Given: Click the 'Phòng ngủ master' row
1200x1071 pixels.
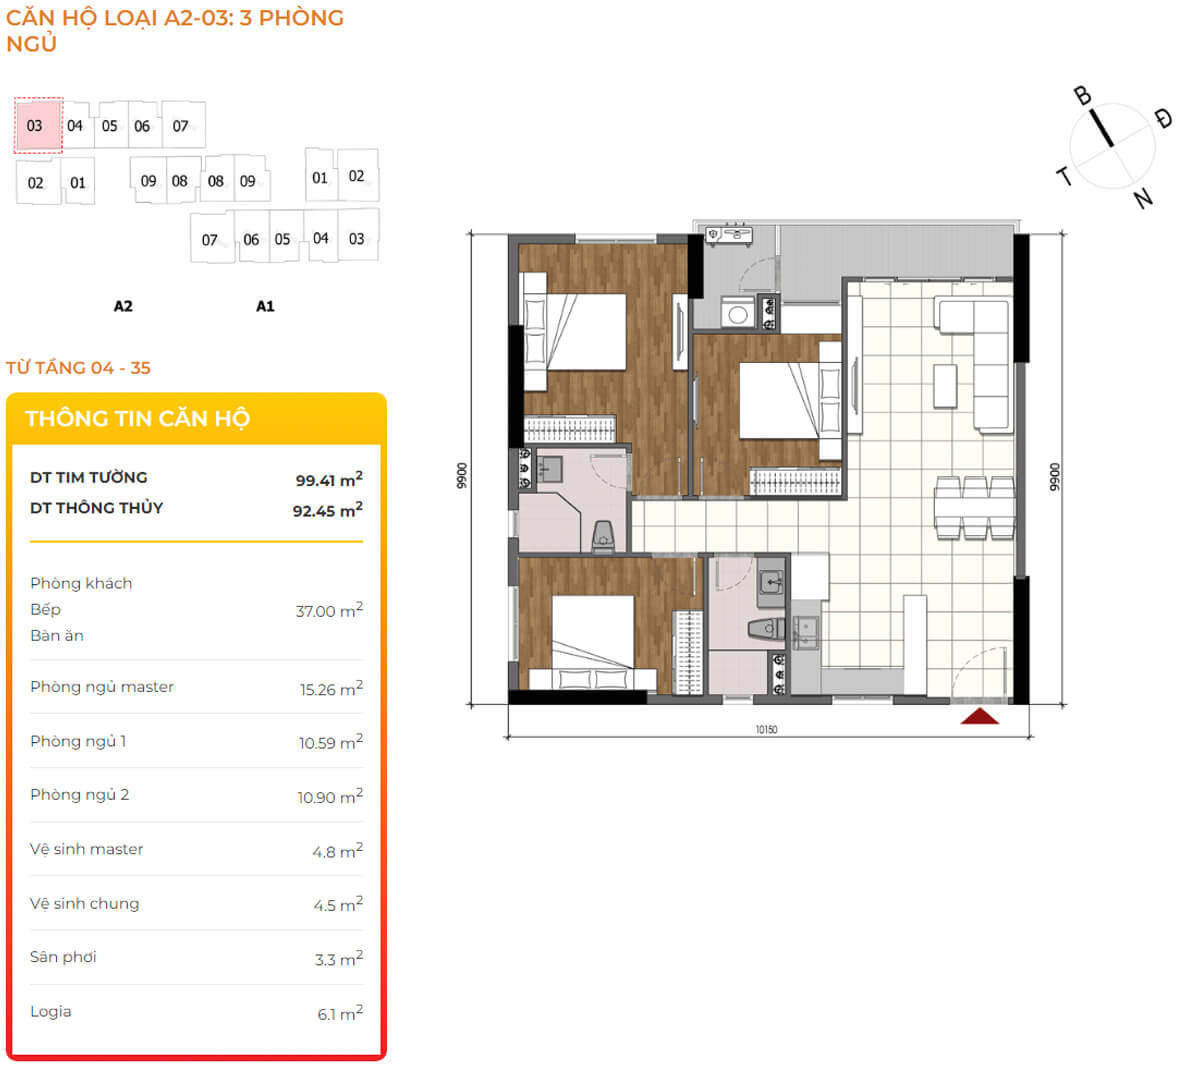Looking at the screenshot, I should click(x=196, y=688).
